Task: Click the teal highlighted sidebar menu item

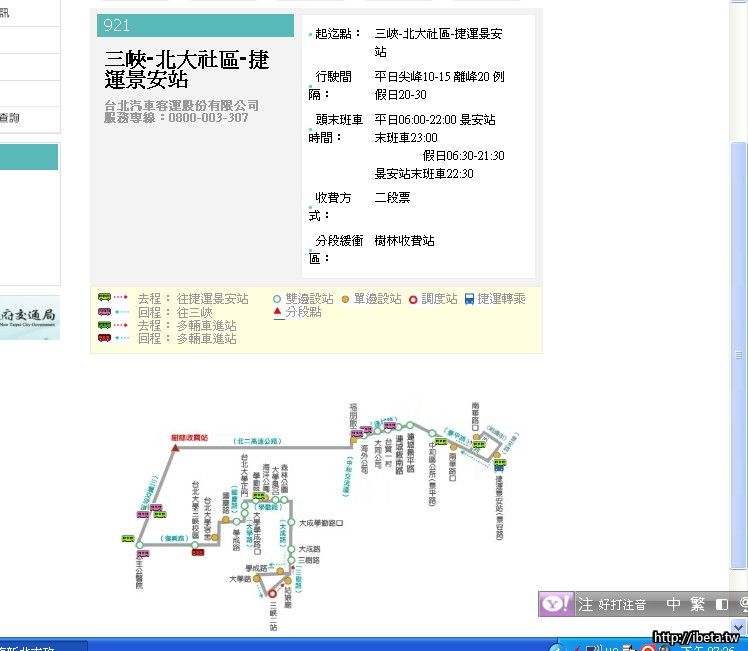Action: click(29, 157)
